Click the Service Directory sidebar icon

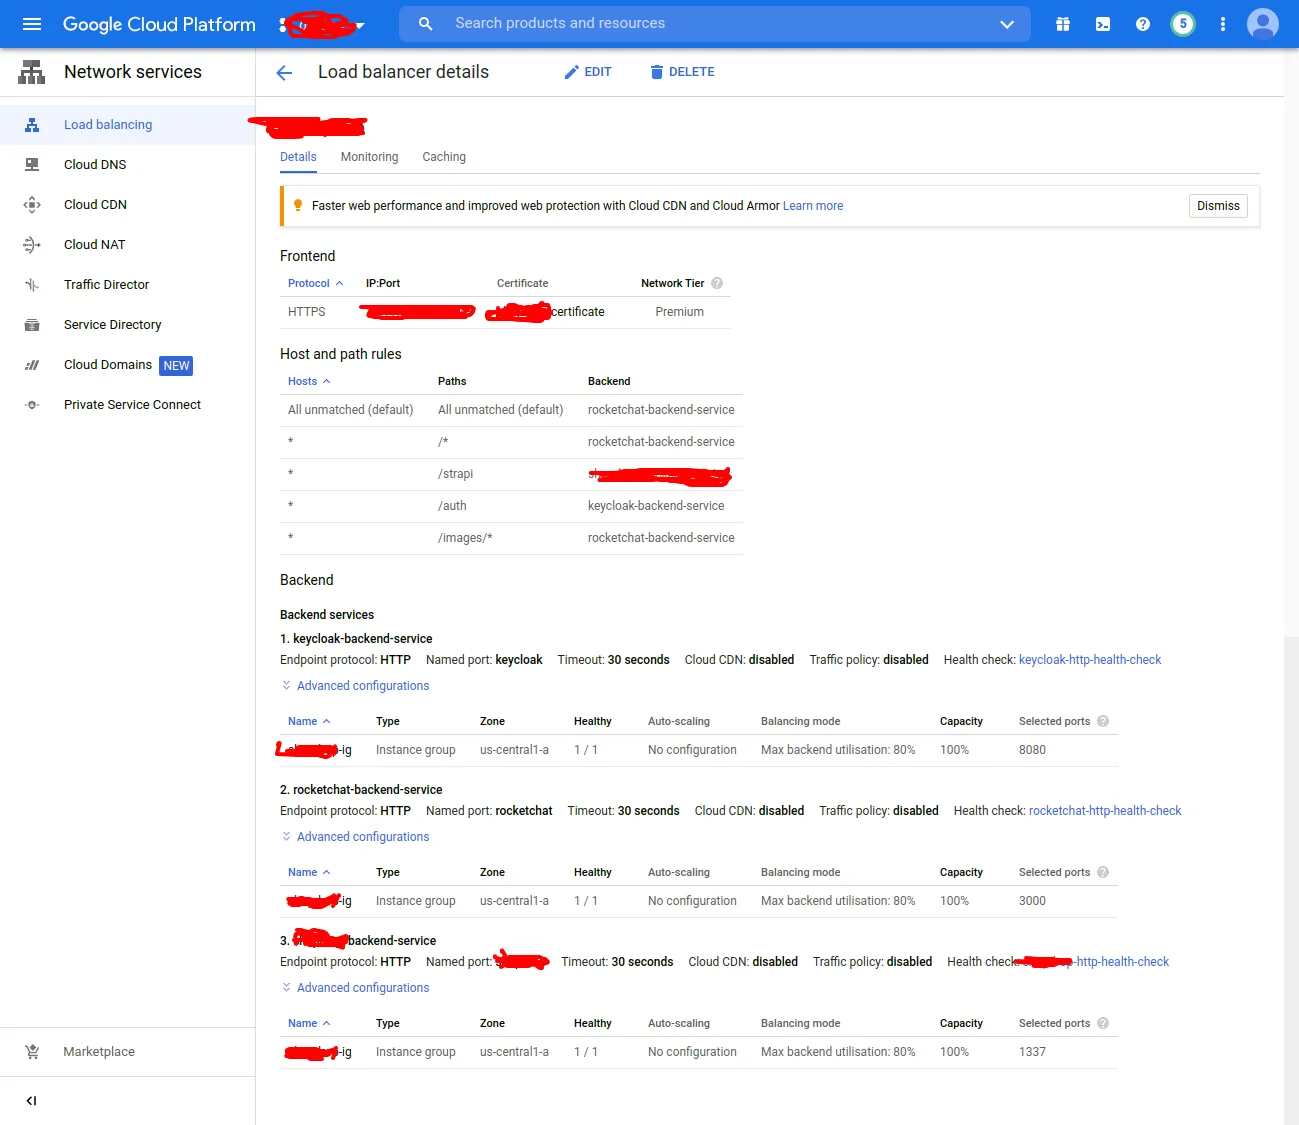32,325
